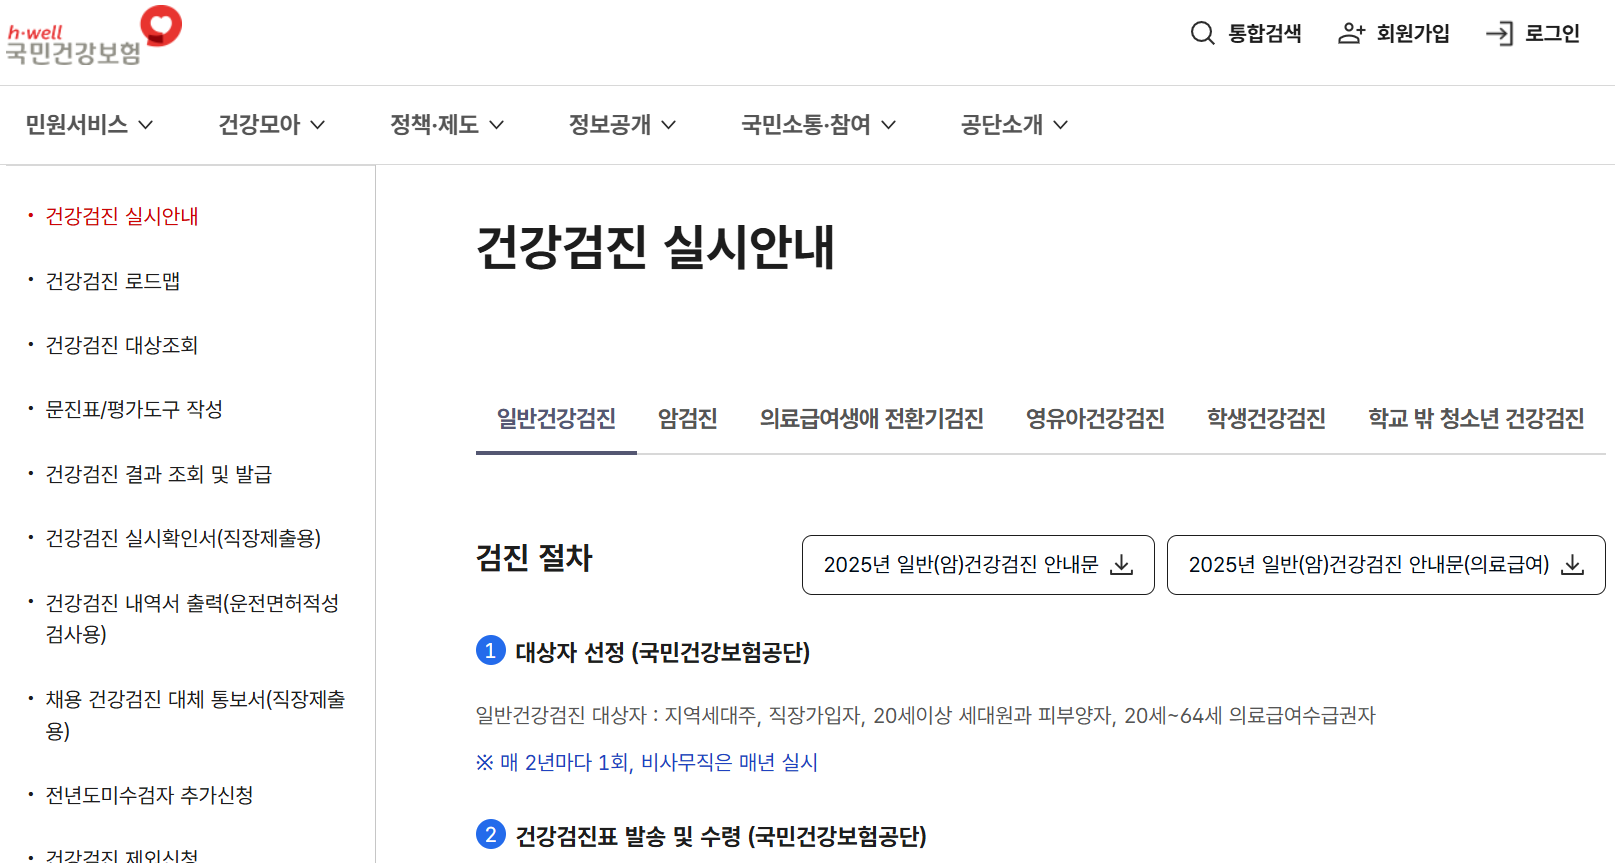Image resolution: width=1615 pixels, height=863 pixels.
Task: Expand the 정보공개 menu
Action: [623, 125]
